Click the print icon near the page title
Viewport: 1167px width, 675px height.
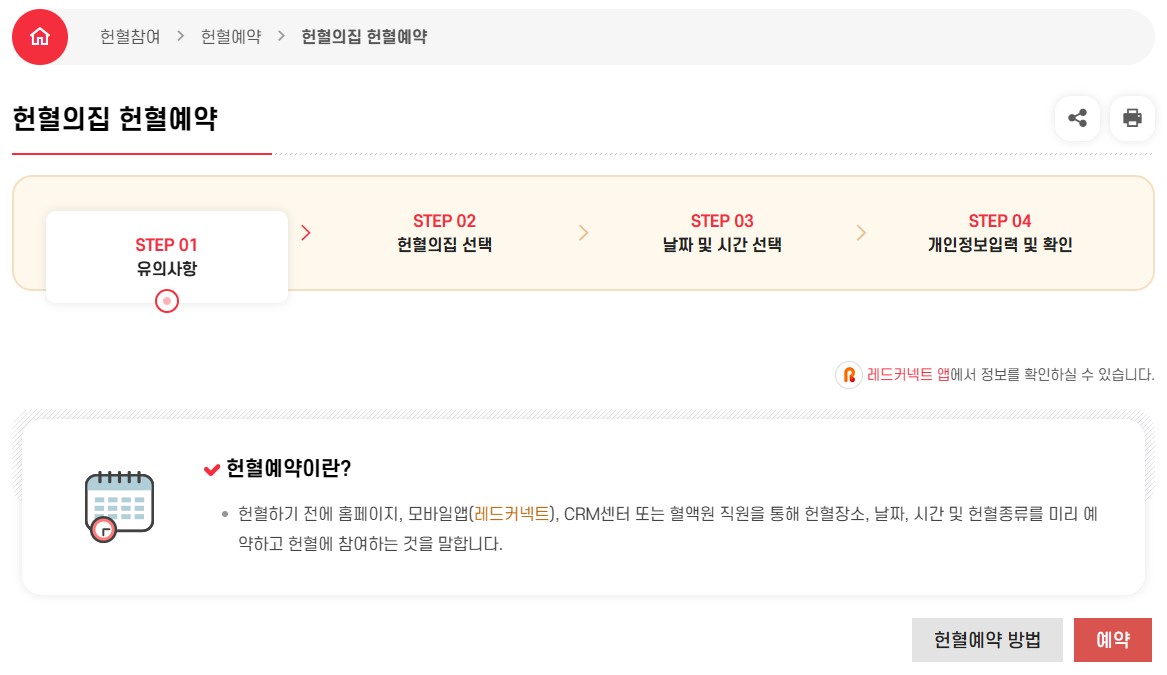click(1132, 118)
